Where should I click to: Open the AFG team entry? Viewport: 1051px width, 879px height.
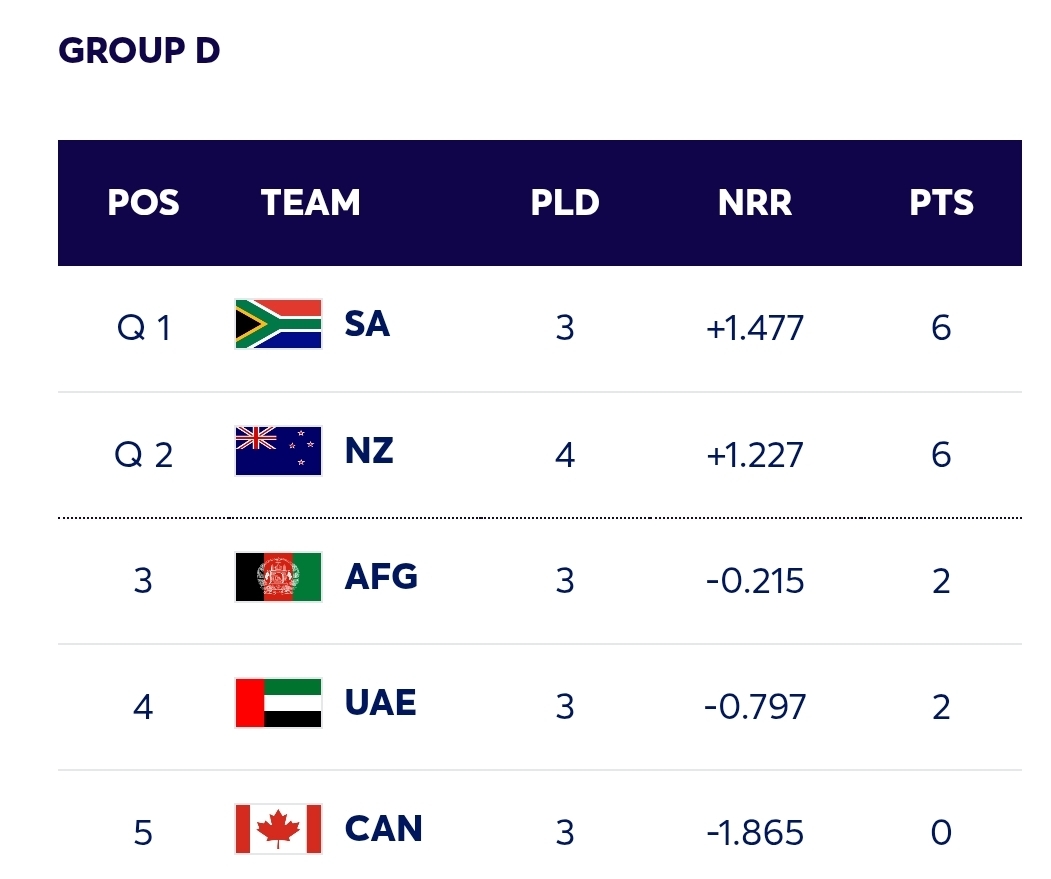(x=381, y=577)
